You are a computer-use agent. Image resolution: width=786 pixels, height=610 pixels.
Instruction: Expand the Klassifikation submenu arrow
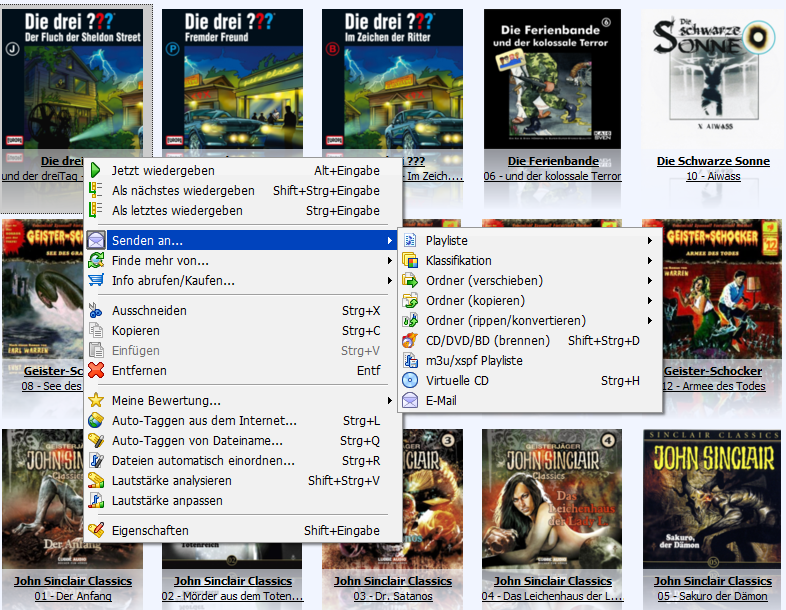pyautogui.click(x=650, y=261)
